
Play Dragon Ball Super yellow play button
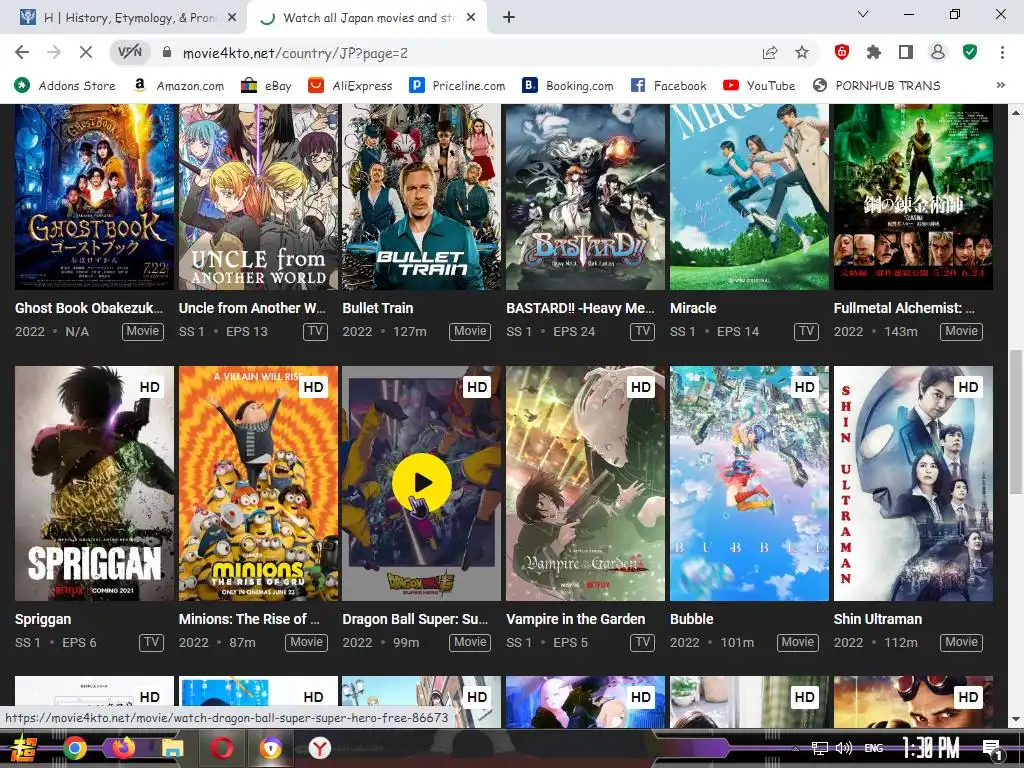click(421, 483)
